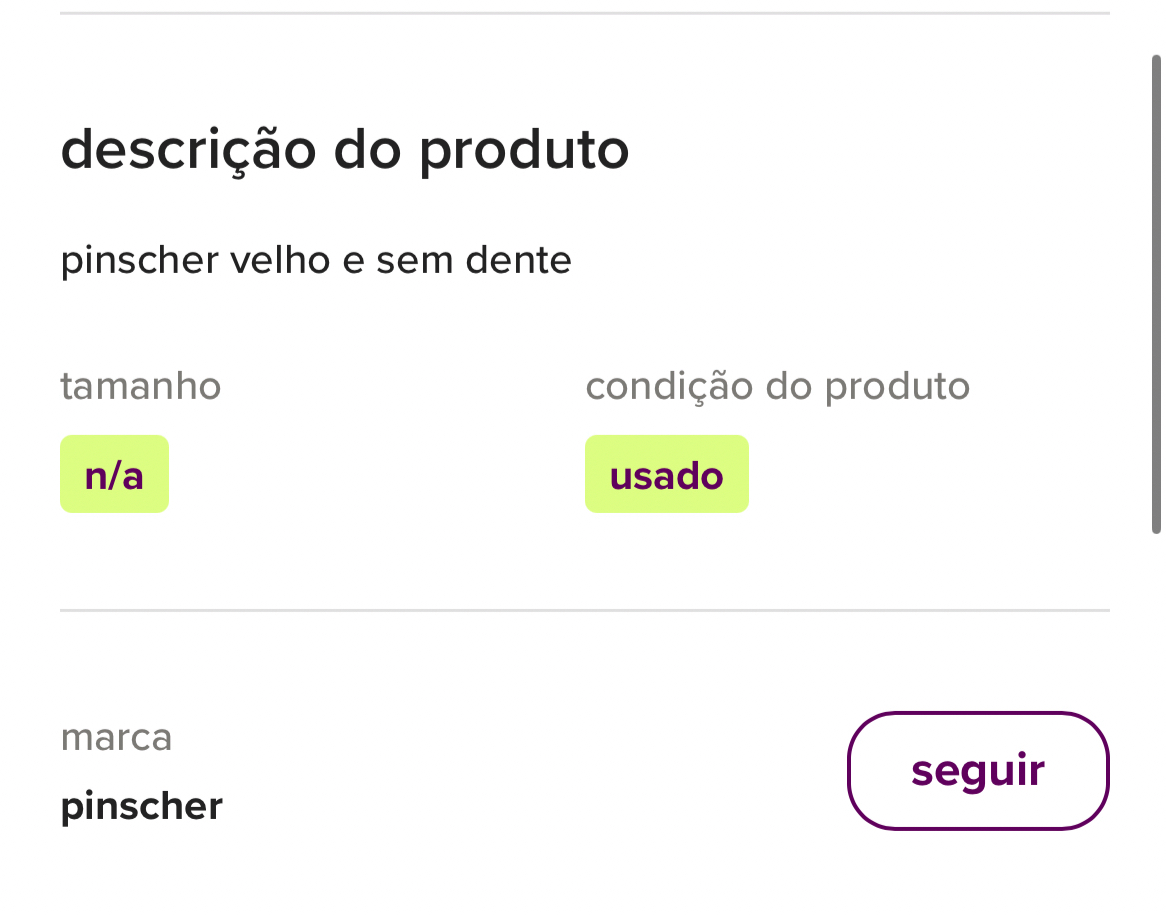This screenshot has width=1166, height=915.
Task: Tap the n/a size tag
Action: tap(114, 475)
